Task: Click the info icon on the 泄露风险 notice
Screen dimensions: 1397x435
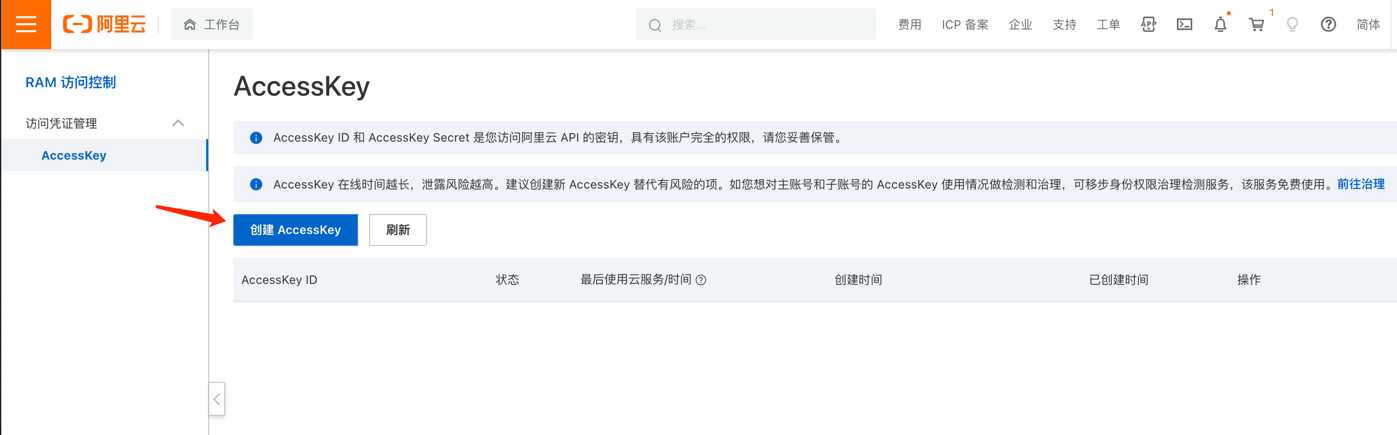Action: point(256,184)
